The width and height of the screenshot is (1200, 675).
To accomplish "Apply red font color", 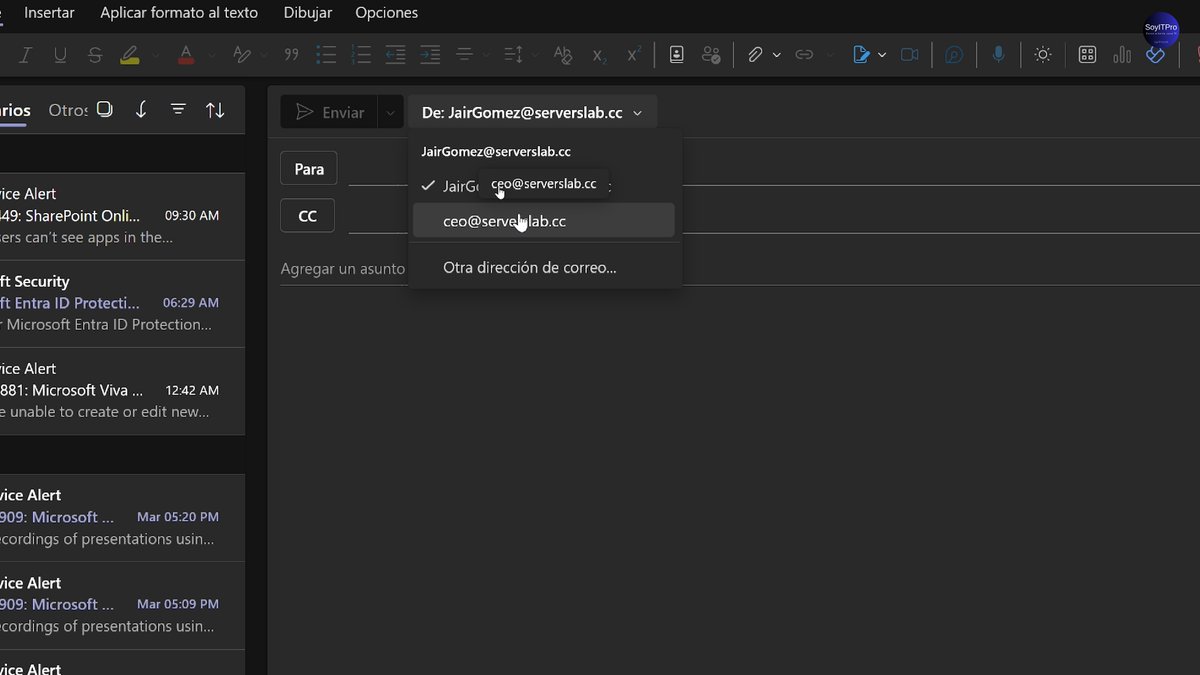I will click(185, 55).
